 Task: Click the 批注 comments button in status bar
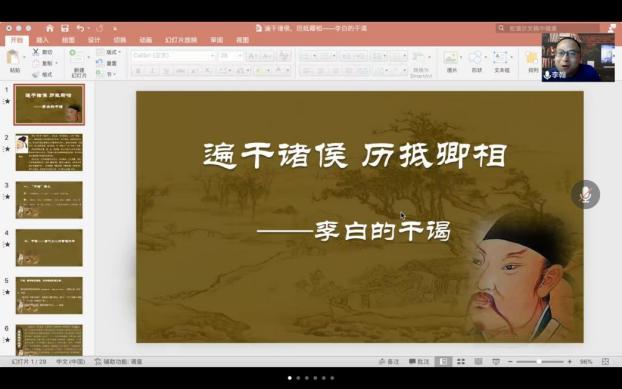pyautogui.click(x=419, y=361)
